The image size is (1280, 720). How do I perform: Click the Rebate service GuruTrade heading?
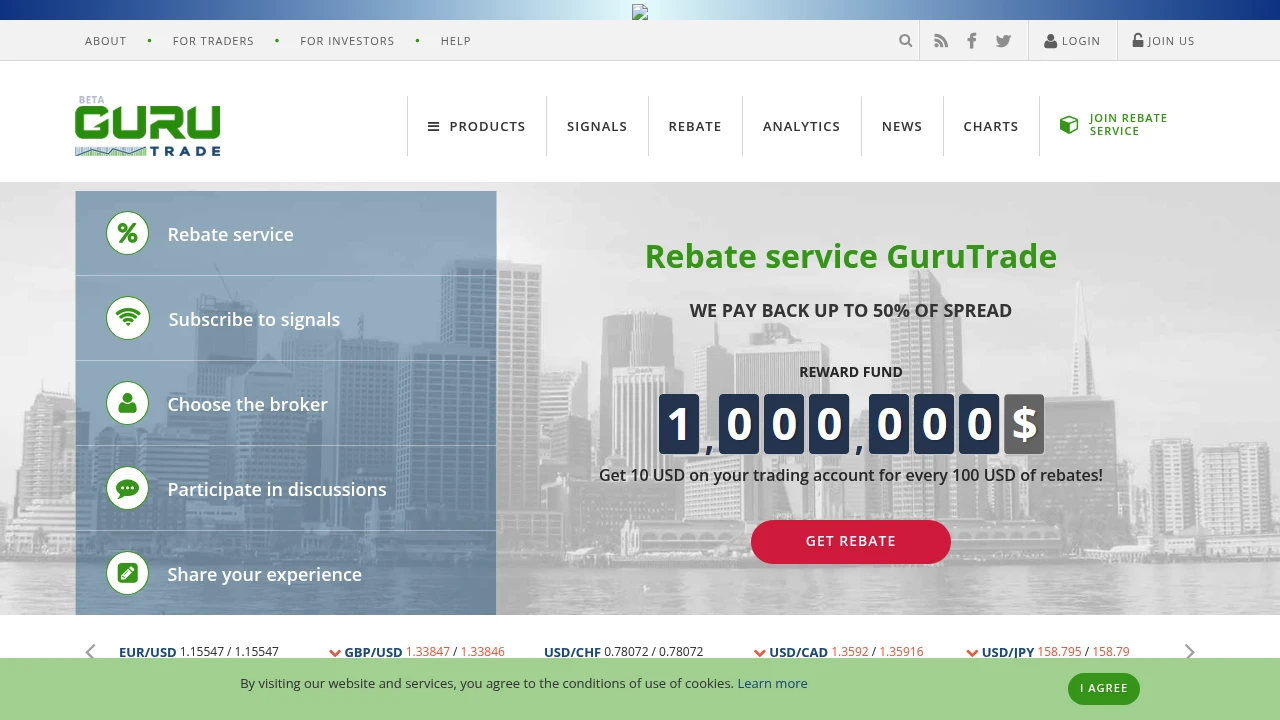851,257
